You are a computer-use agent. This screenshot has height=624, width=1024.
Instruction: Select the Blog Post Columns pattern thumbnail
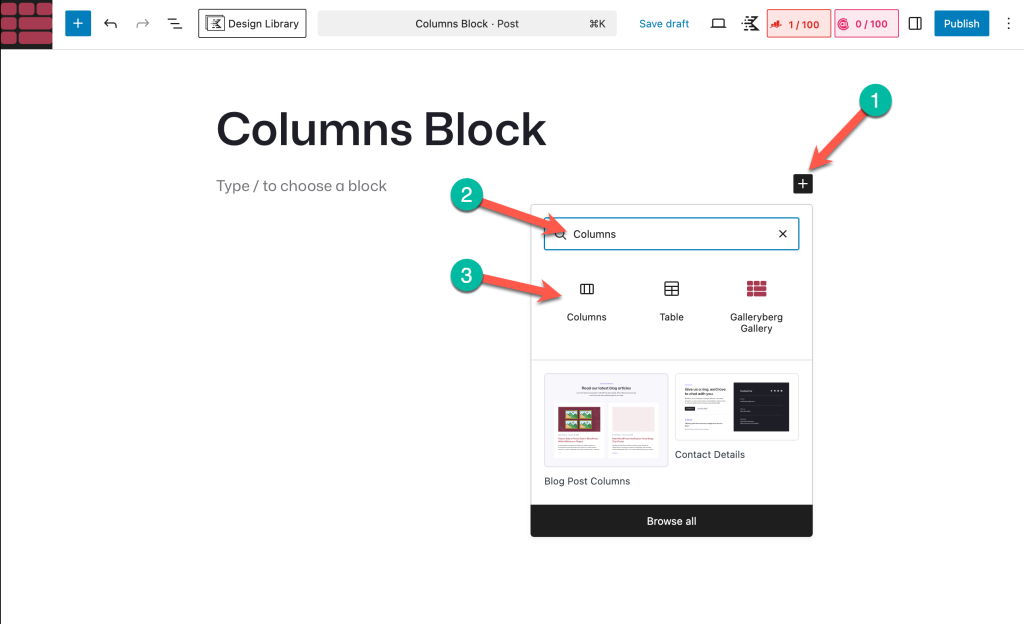click(606, 420)
